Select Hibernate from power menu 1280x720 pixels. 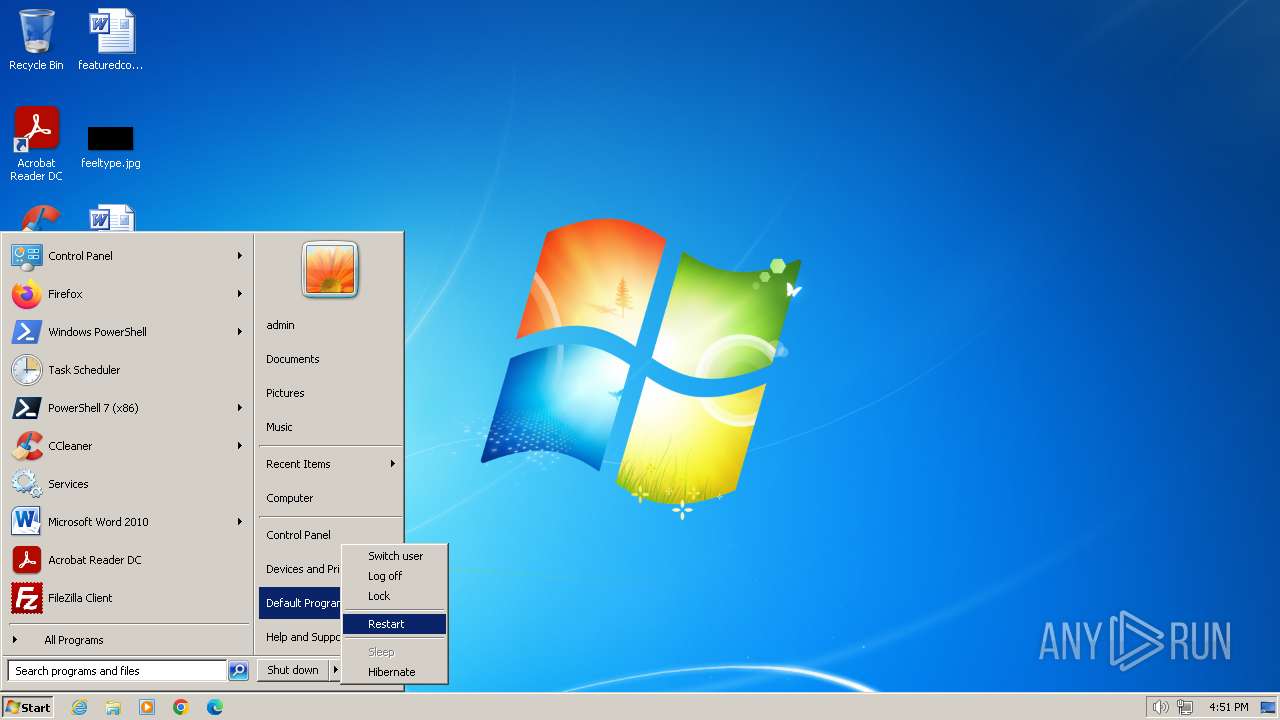[394, 672]
